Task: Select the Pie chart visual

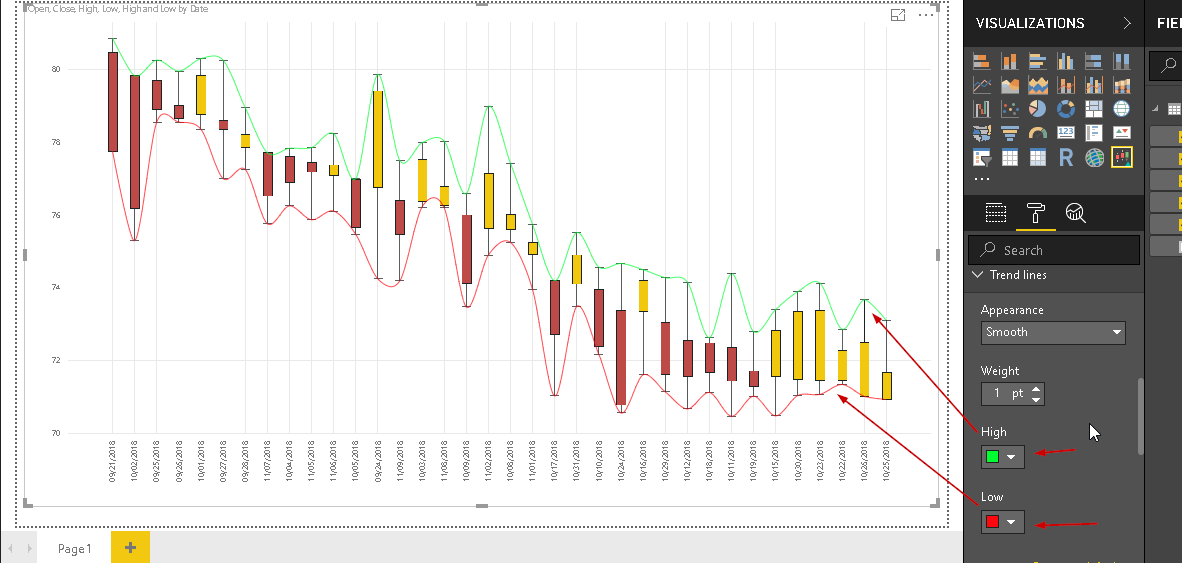Action: click(1037, 109)
